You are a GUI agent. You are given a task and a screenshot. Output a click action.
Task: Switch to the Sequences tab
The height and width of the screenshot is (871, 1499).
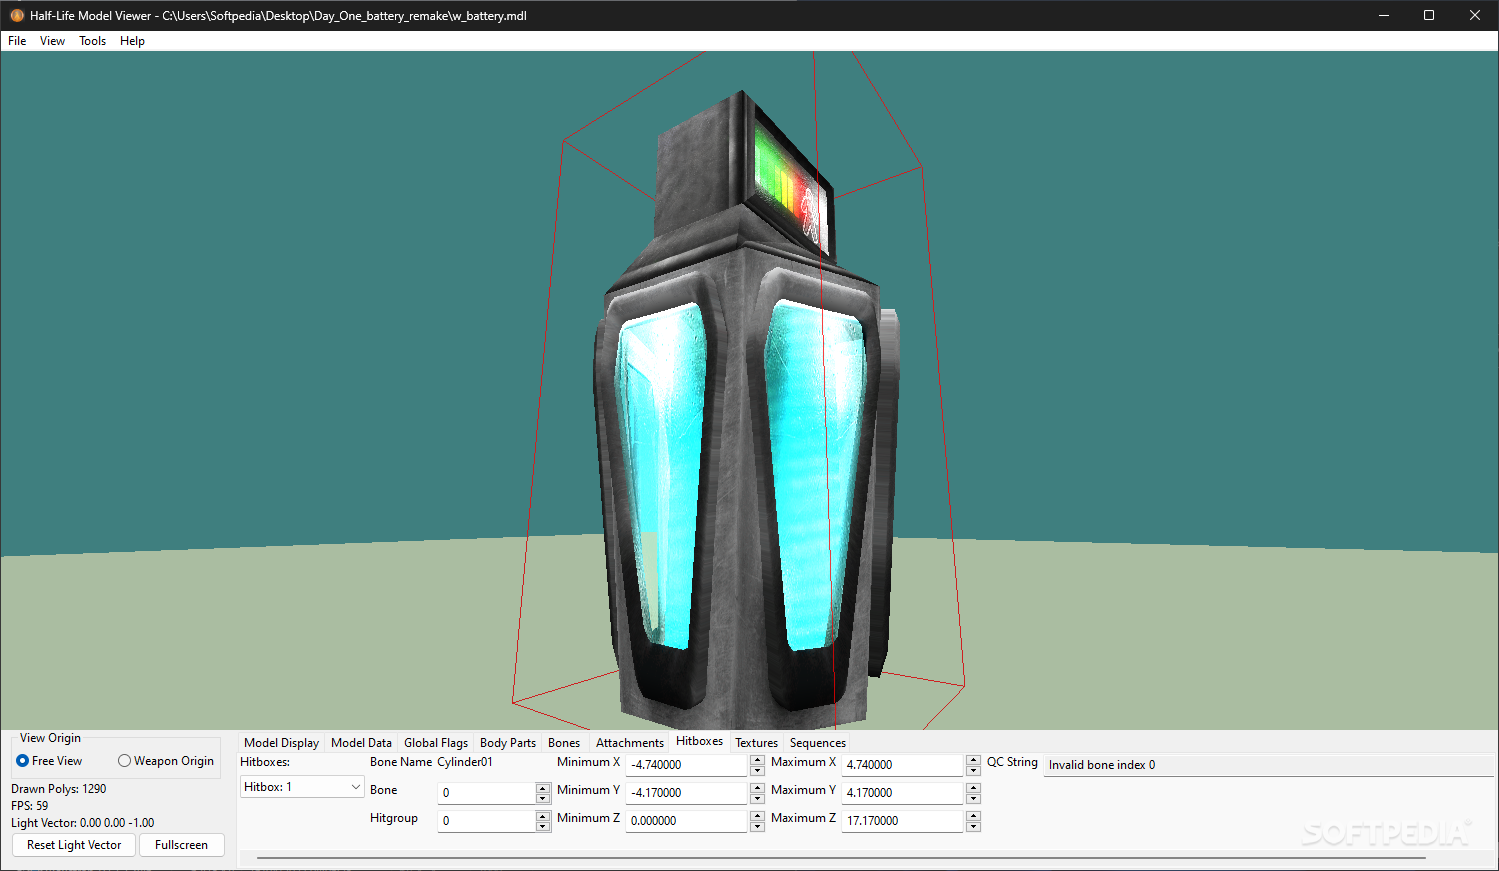(818, 743)
